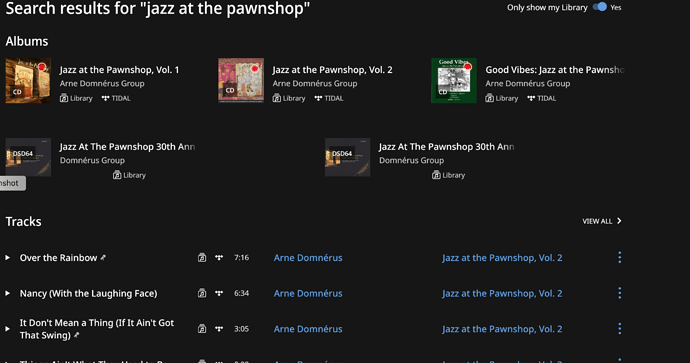Click library icon in Over the Rainbow row
690x363 pixels.
pyautogui.click(x=202, y=258)
